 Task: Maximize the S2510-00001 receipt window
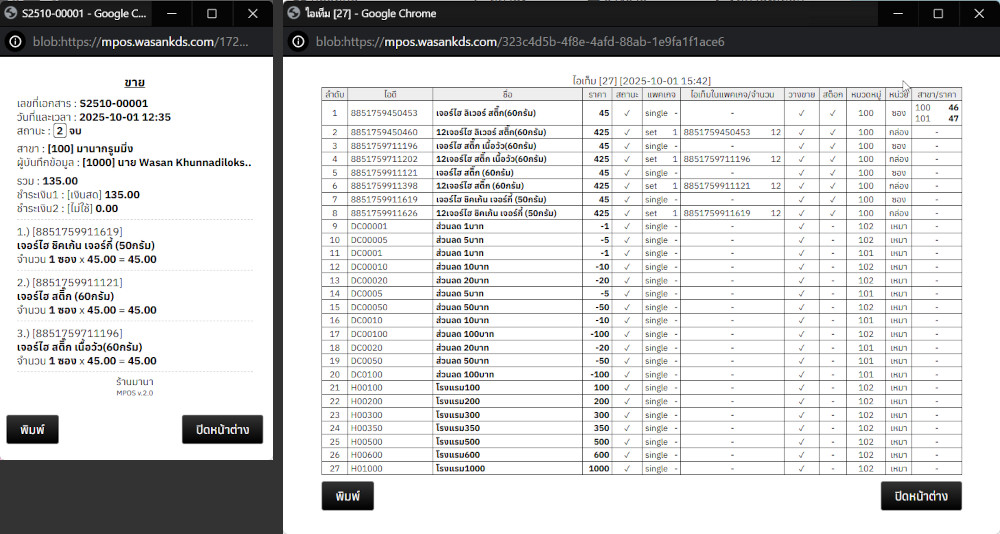(212, 14)
